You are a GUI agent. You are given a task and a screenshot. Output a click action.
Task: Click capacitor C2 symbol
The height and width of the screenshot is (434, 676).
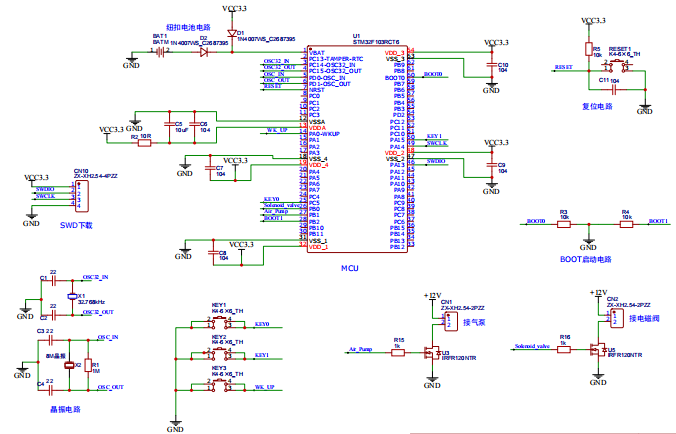53,315
